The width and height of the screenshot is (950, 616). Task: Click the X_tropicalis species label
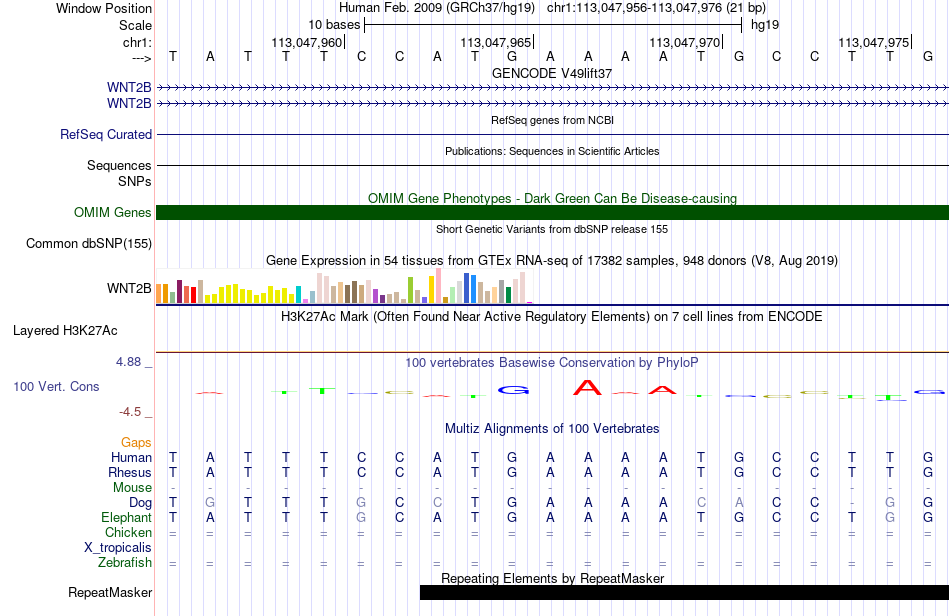pyautogui.click(x=118, y=548)
